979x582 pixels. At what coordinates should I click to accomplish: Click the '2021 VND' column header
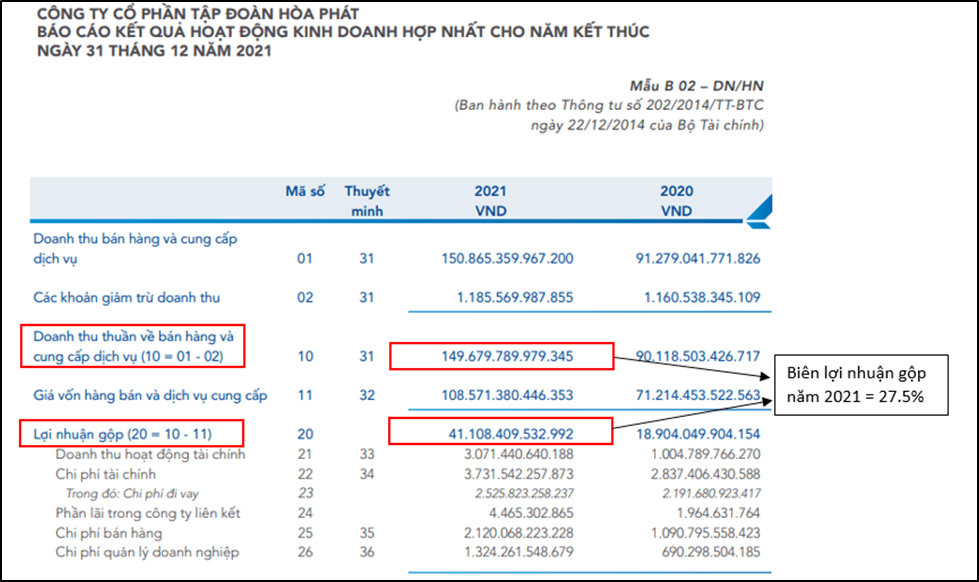[491, 201]
